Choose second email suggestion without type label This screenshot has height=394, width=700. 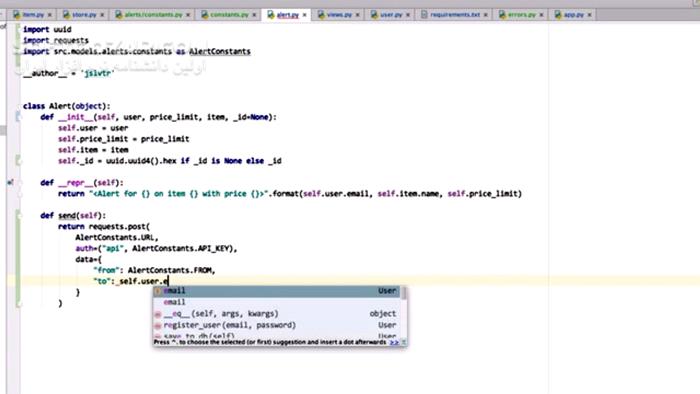276,302
